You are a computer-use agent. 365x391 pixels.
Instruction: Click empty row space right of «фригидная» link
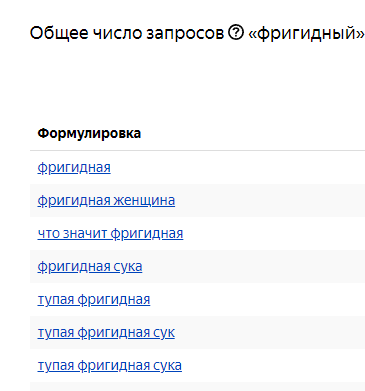237,167
